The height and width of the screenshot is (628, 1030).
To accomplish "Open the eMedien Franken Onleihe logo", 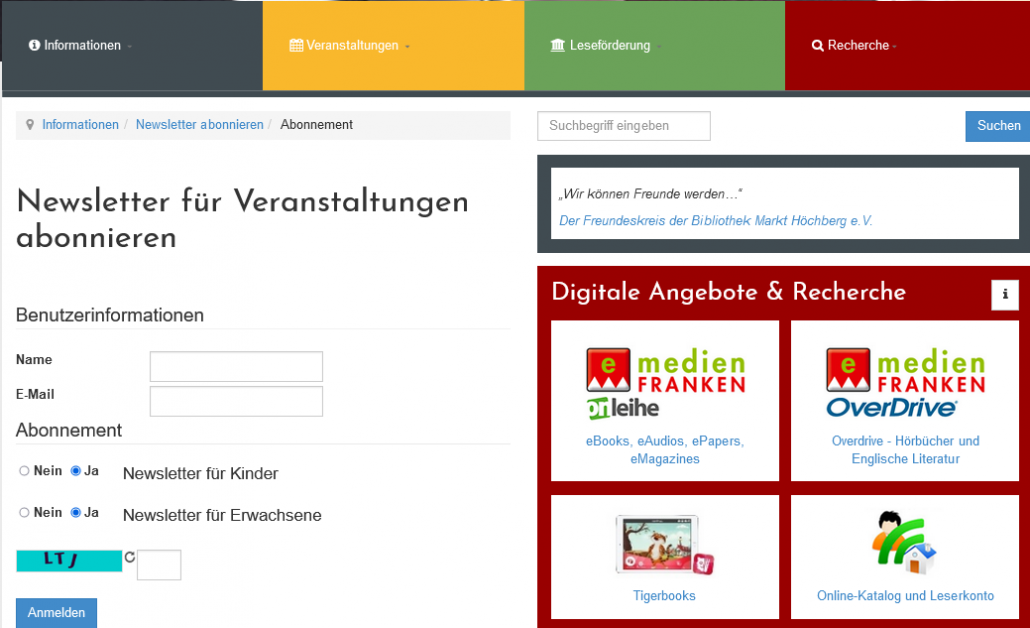I will click(x=665, y=383).
